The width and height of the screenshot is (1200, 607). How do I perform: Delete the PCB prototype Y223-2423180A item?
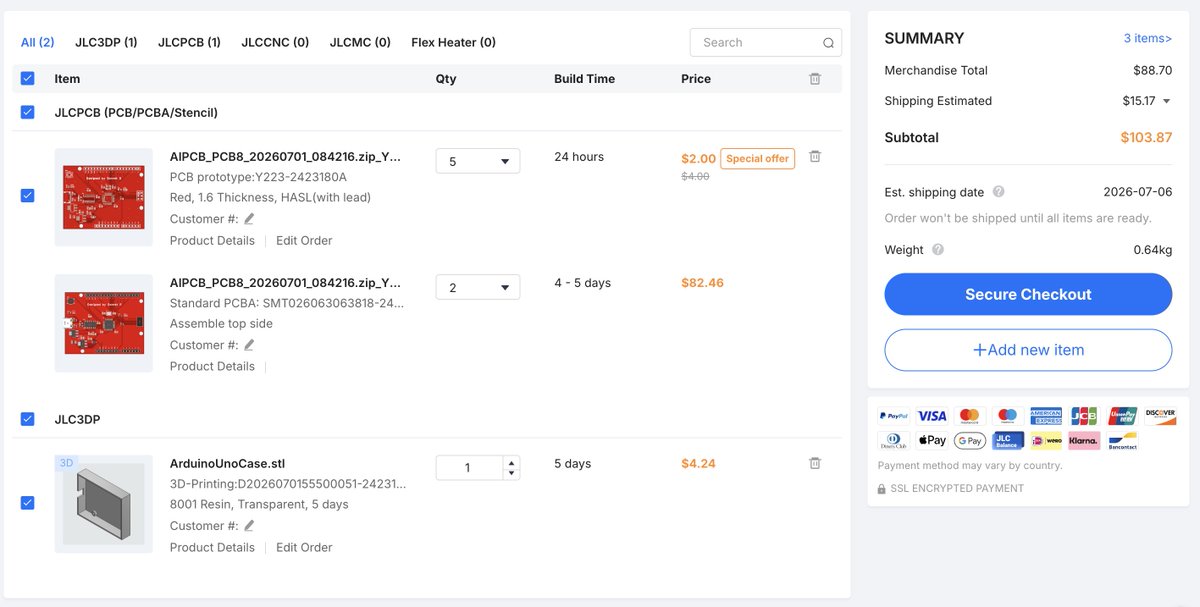point(815,156)
